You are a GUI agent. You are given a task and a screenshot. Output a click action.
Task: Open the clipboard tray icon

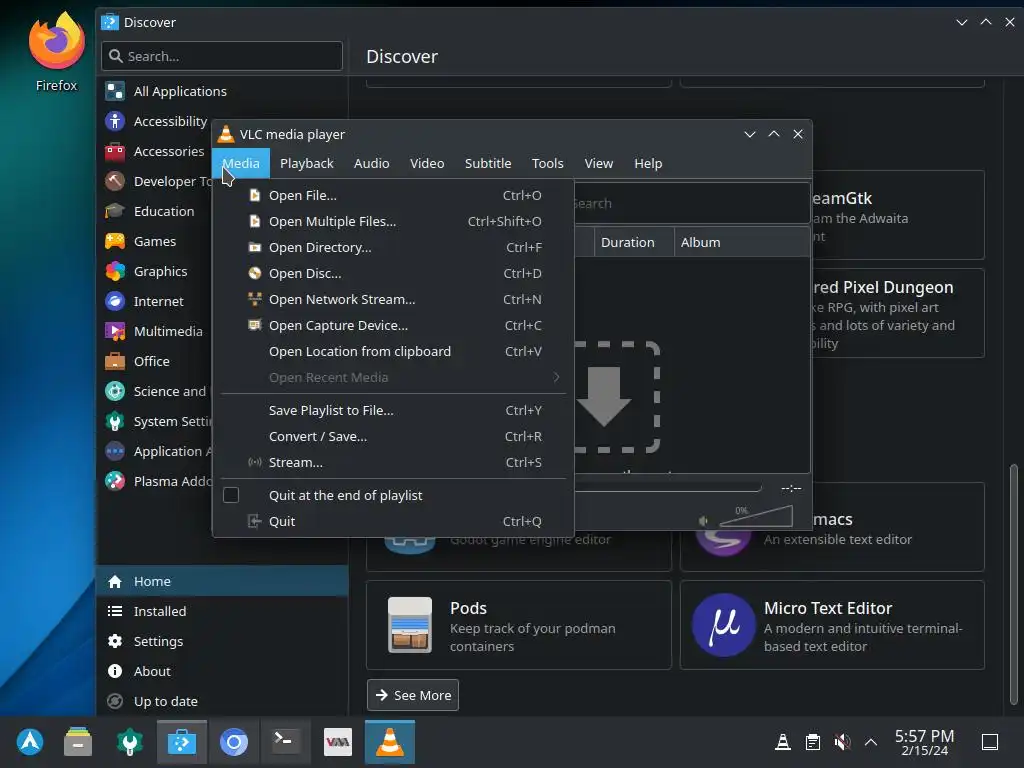pyautogui.click(x=812, y=742)
